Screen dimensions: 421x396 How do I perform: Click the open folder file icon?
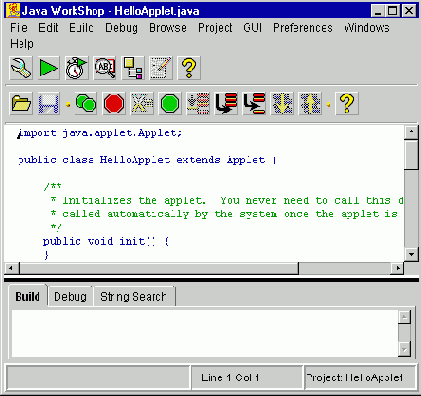[x=21, y=104]
